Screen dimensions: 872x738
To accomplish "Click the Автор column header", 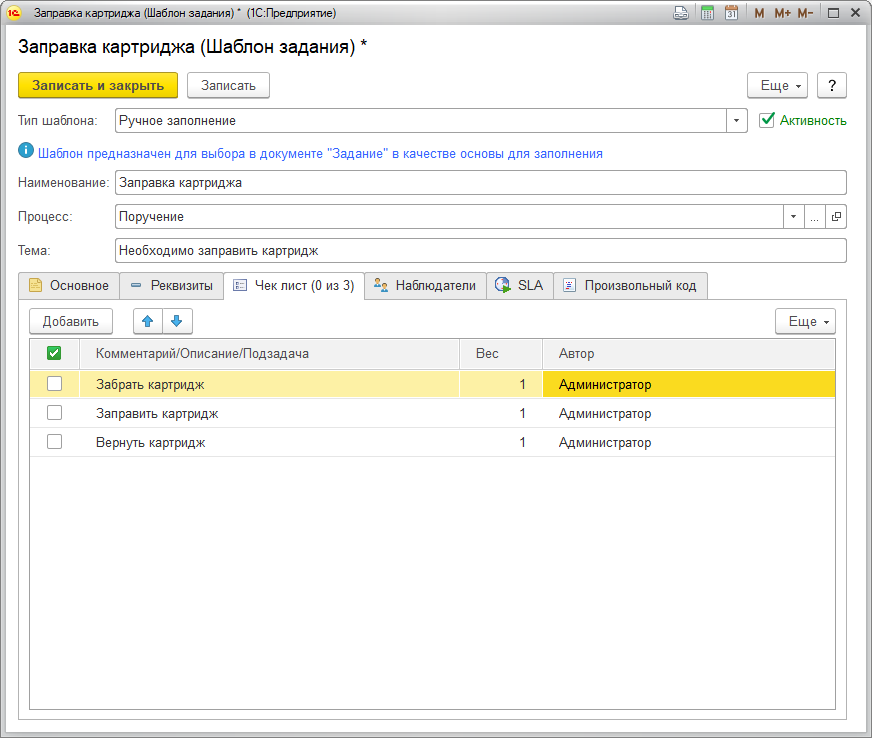I will 689,354.
